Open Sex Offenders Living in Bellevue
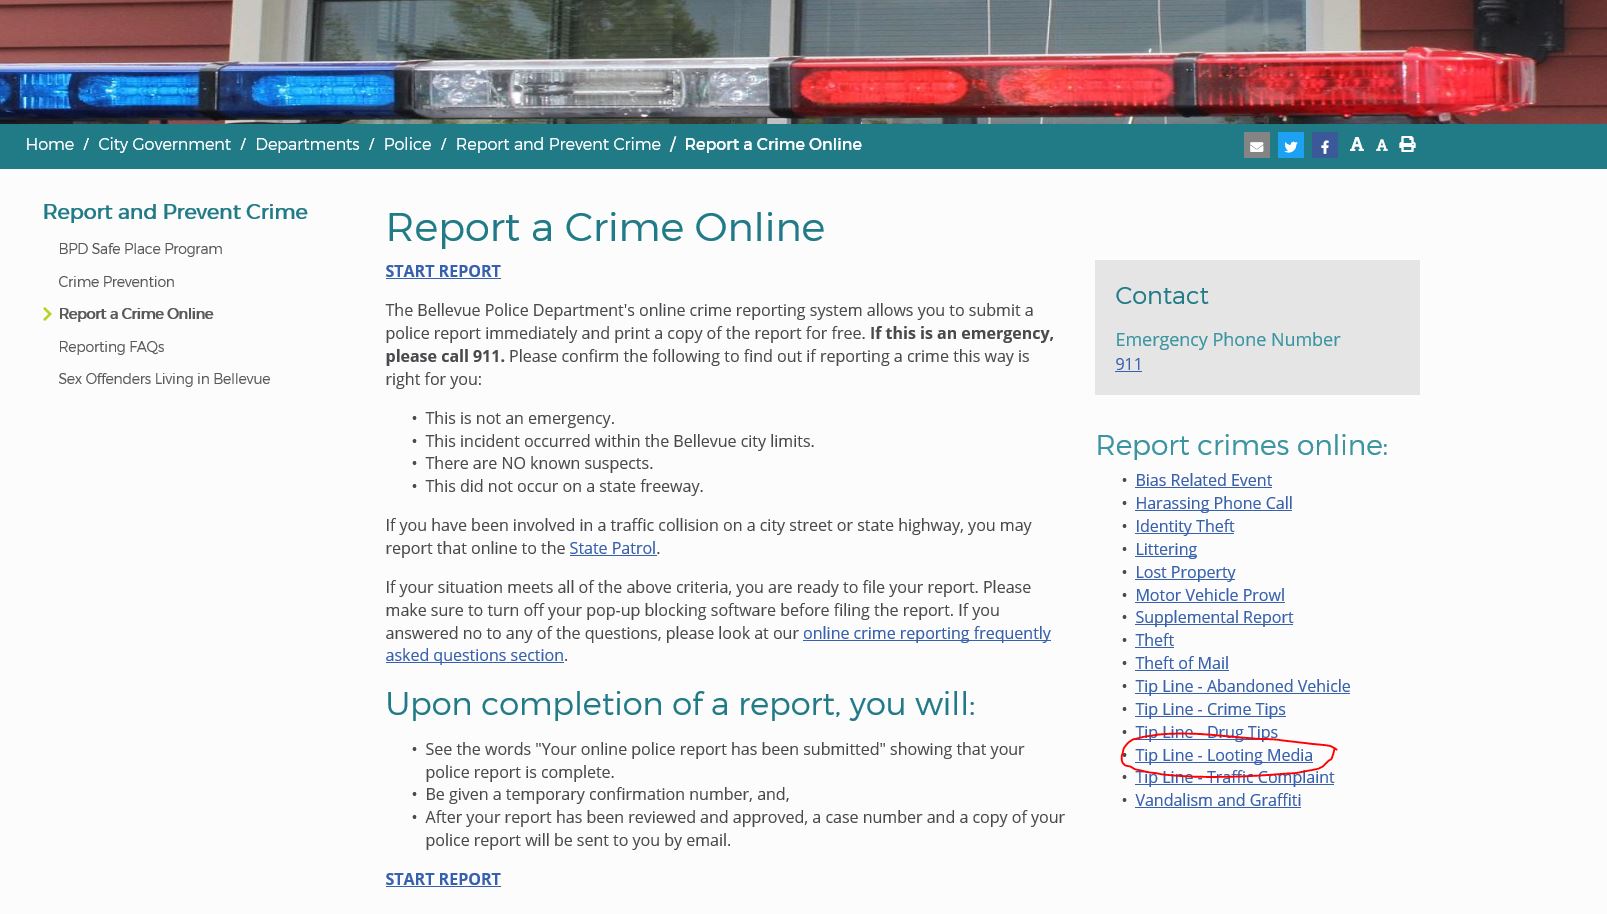This screenshot has height=914, width=1607. pos(164,379)
